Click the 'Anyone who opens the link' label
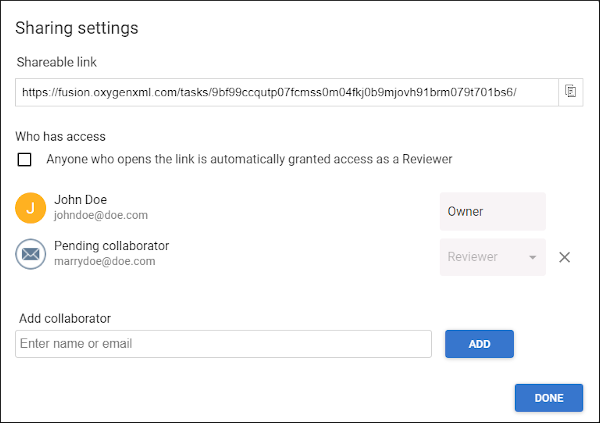This screenshot has height=423, width=600. click(x=249, y=159)
